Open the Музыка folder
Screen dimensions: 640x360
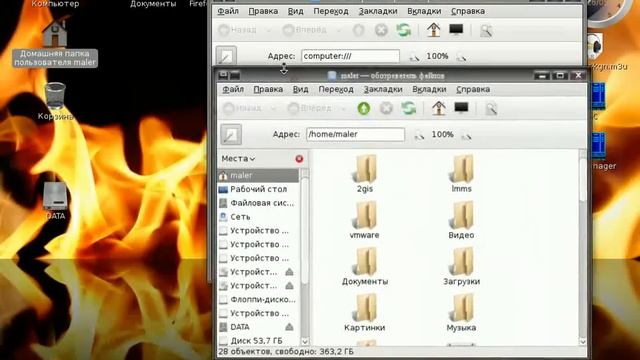462,312
